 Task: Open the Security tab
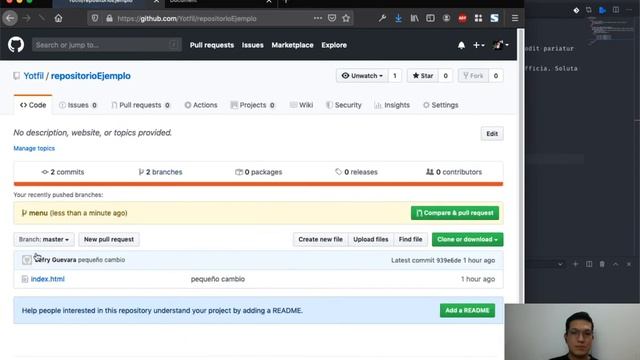(344, 105)
